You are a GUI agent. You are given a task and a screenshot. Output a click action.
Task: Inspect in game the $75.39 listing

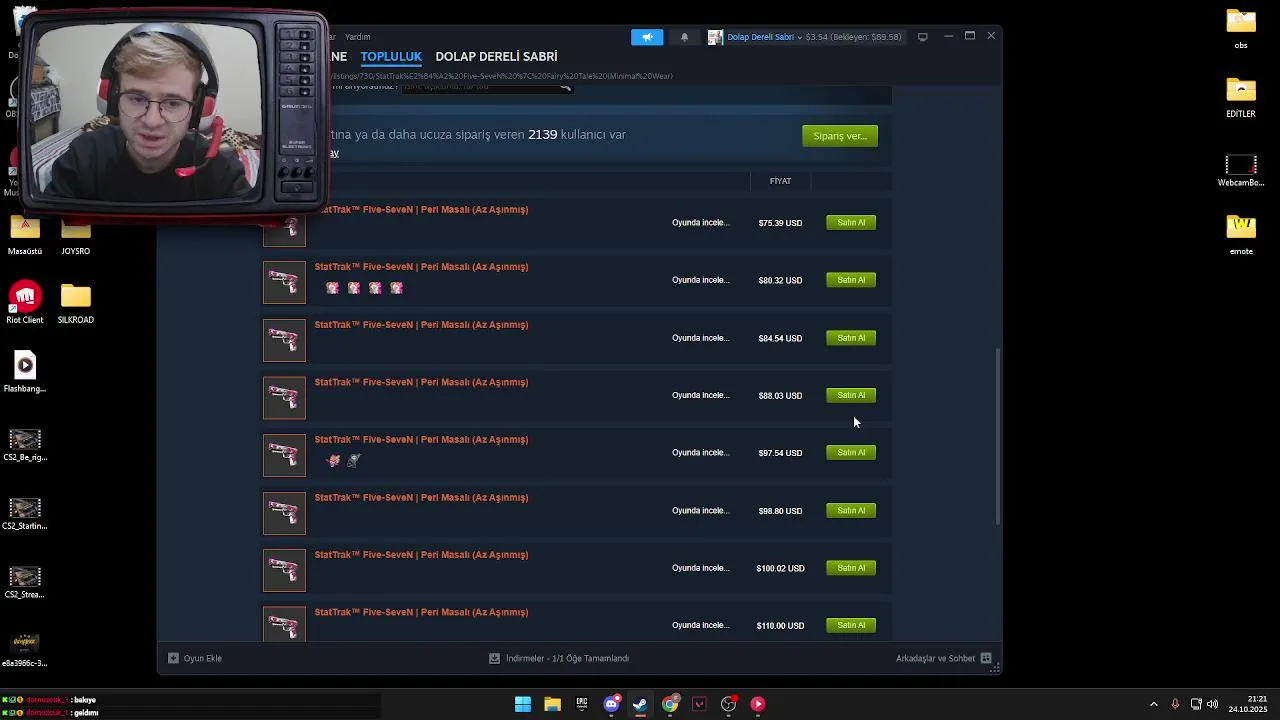[700, 223]
